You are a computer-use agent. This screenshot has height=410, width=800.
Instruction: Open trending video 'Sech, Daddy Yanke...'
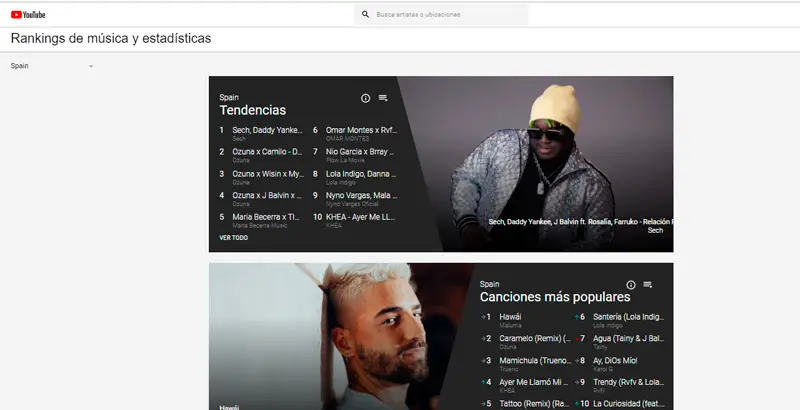tap(267, 130)
